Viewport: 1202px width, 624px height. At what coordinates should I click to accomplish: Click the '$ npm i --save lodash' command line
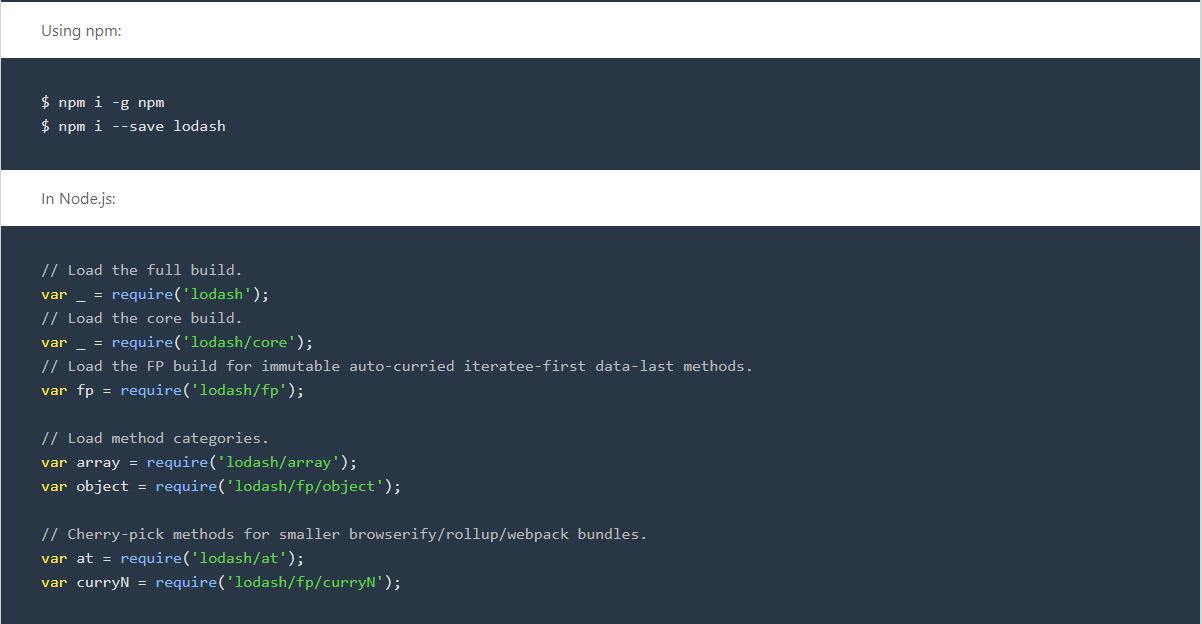(x=133, y=126)
